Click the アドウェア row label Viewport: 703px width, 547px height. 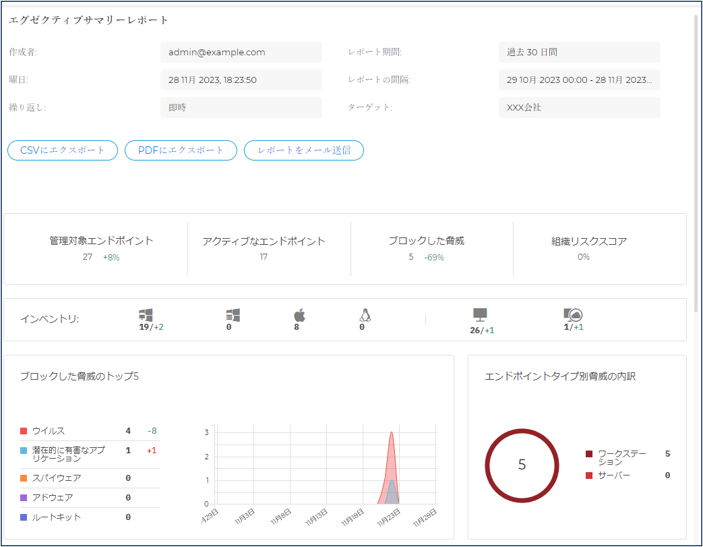pyautogui.click(x=52, y=498)
